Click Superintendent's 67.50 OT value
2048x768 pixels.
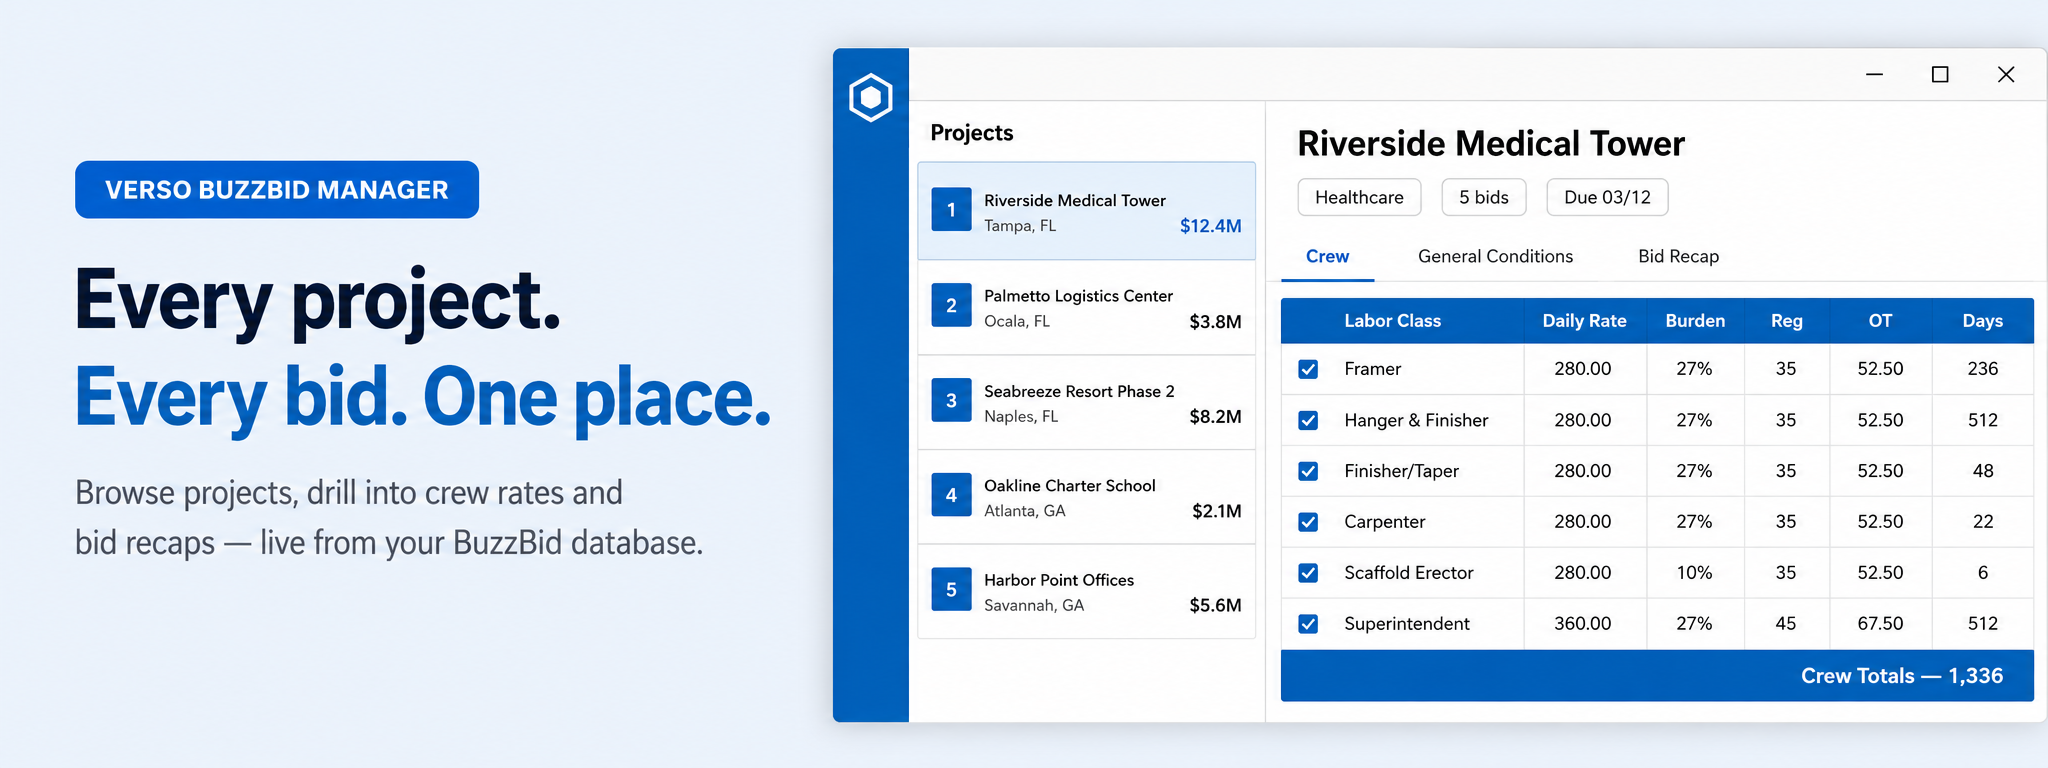[1880, 624]
